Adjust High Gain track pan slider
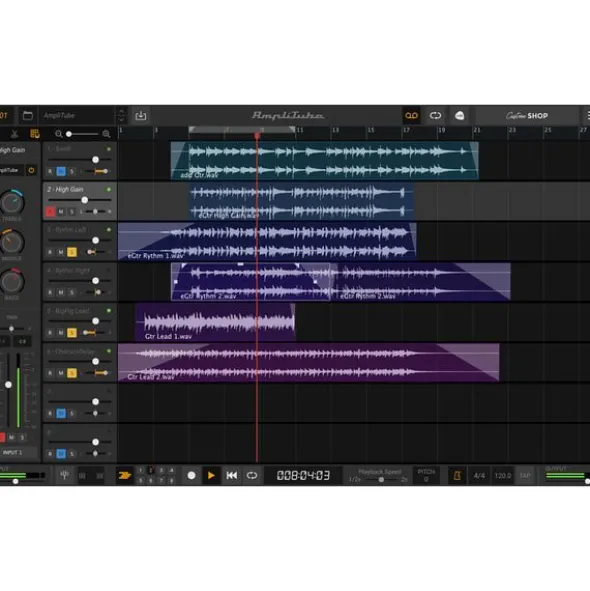The image size is (590, 591). pos(96,212)
